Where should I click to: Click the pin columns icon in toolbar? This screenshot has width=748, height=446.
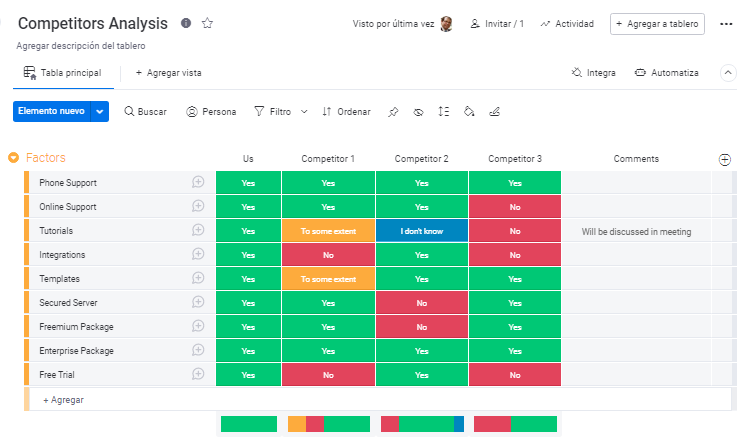pyautogui.click(x=393, y=112)
